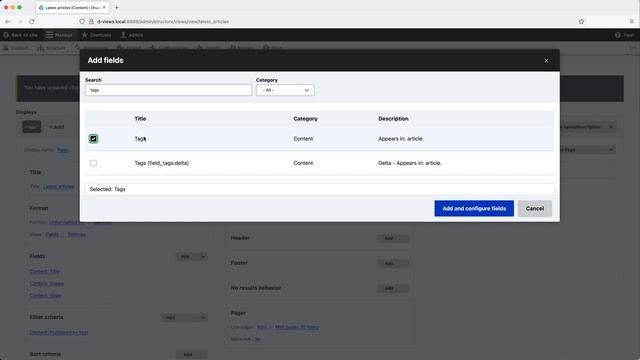This screenshot has height=360, width=640.
Task: Click the Tags row title text
Action: click(140, 139)
